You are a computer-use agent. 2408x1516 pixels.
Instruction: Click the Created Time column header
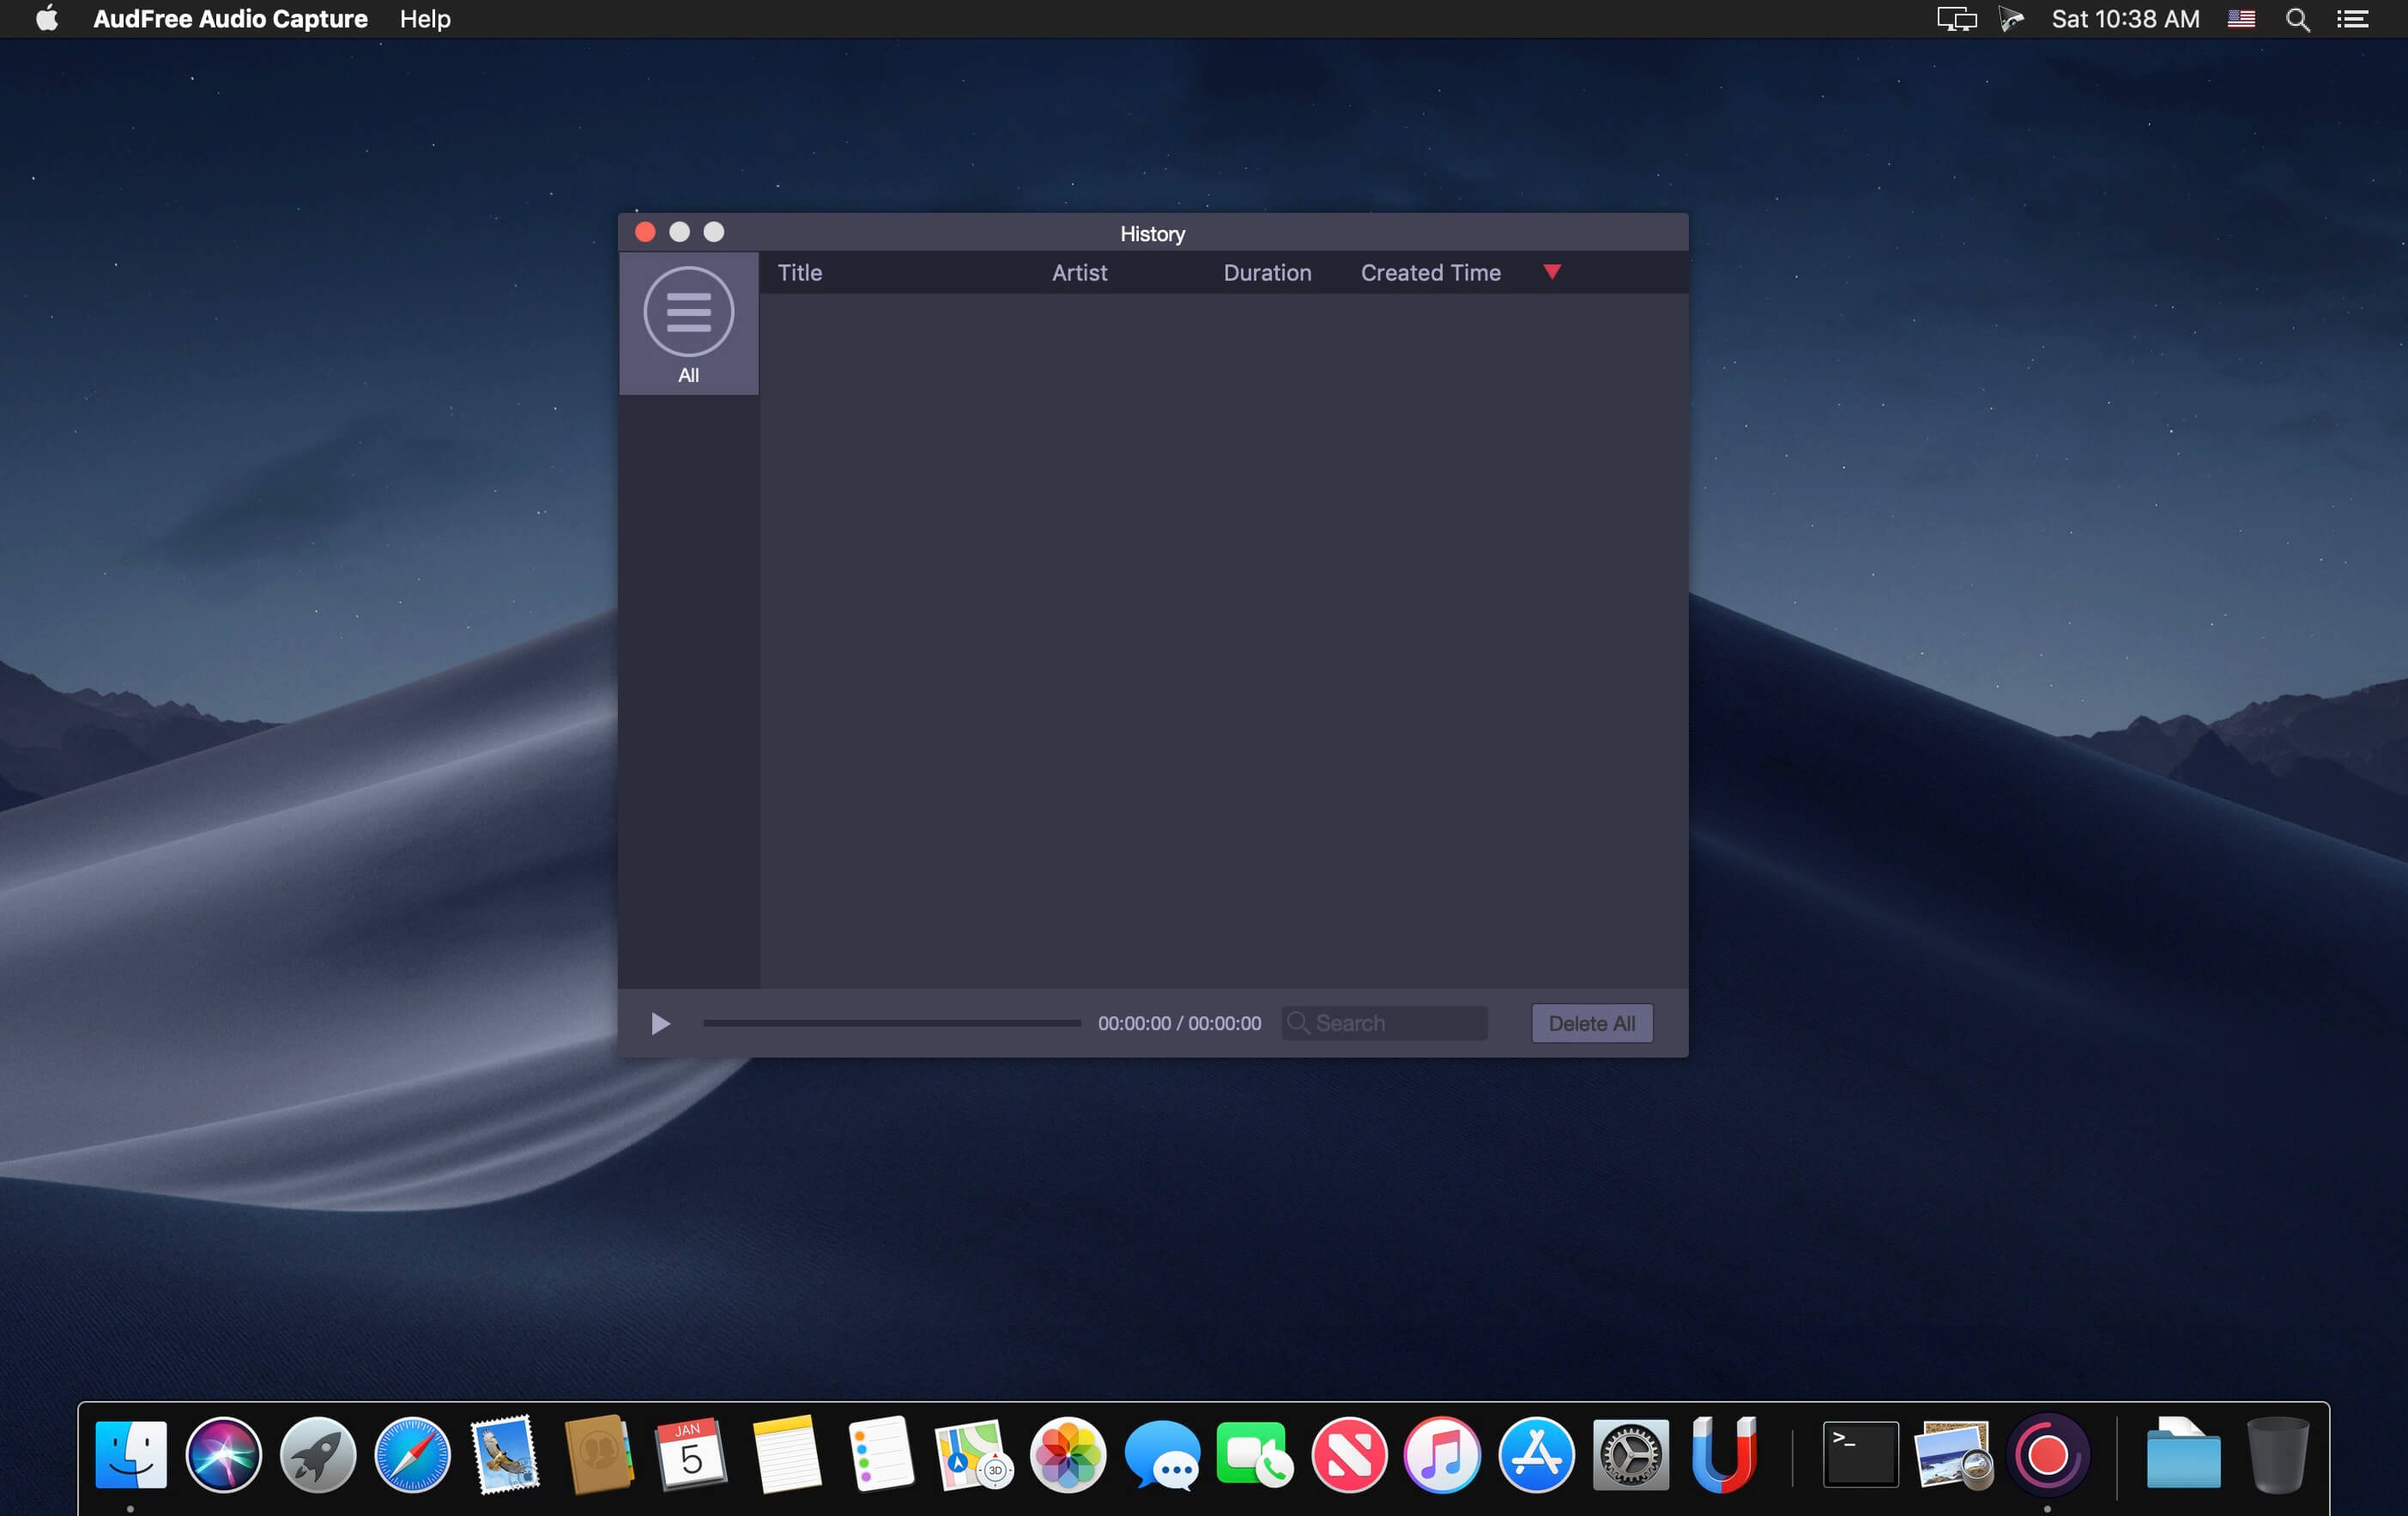(1430, 273)
